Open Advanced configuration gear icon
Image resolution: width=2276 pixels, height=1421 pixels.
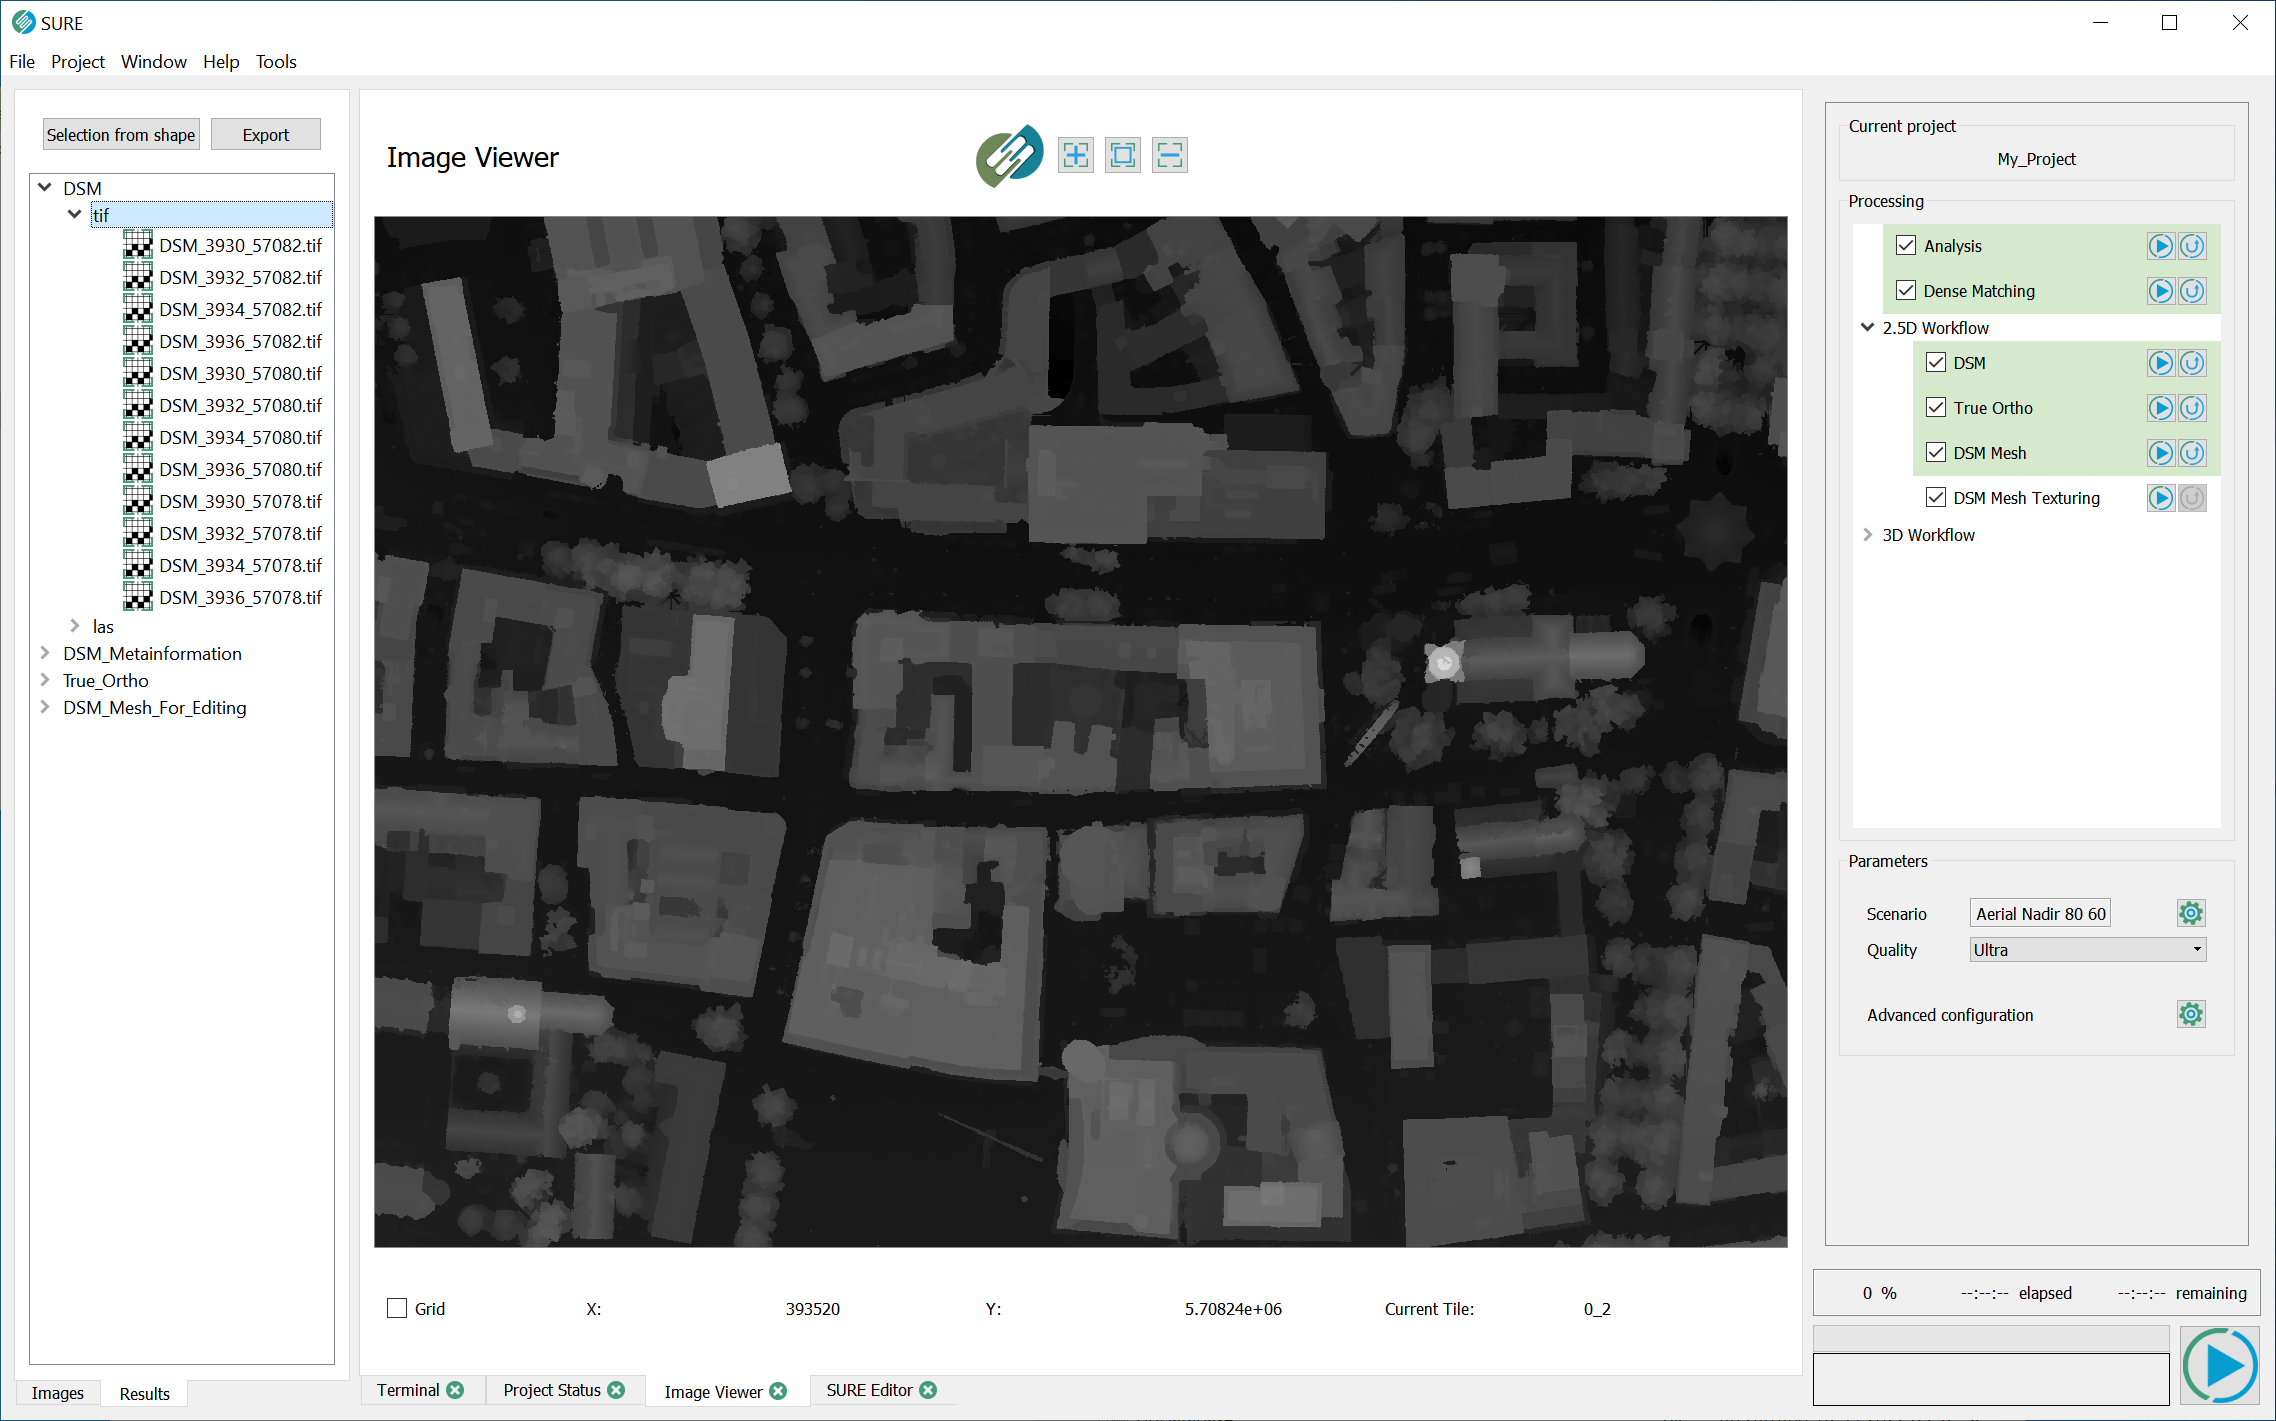coord(2190,1014)
